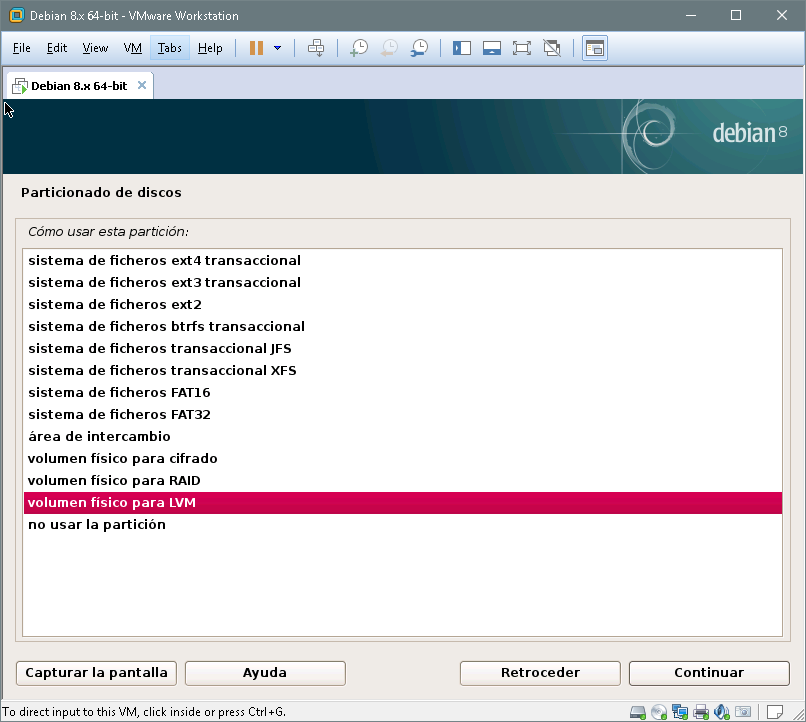Open the power options dropdown arrow
This screenshot has width=806, height=722.
(277, 48)
